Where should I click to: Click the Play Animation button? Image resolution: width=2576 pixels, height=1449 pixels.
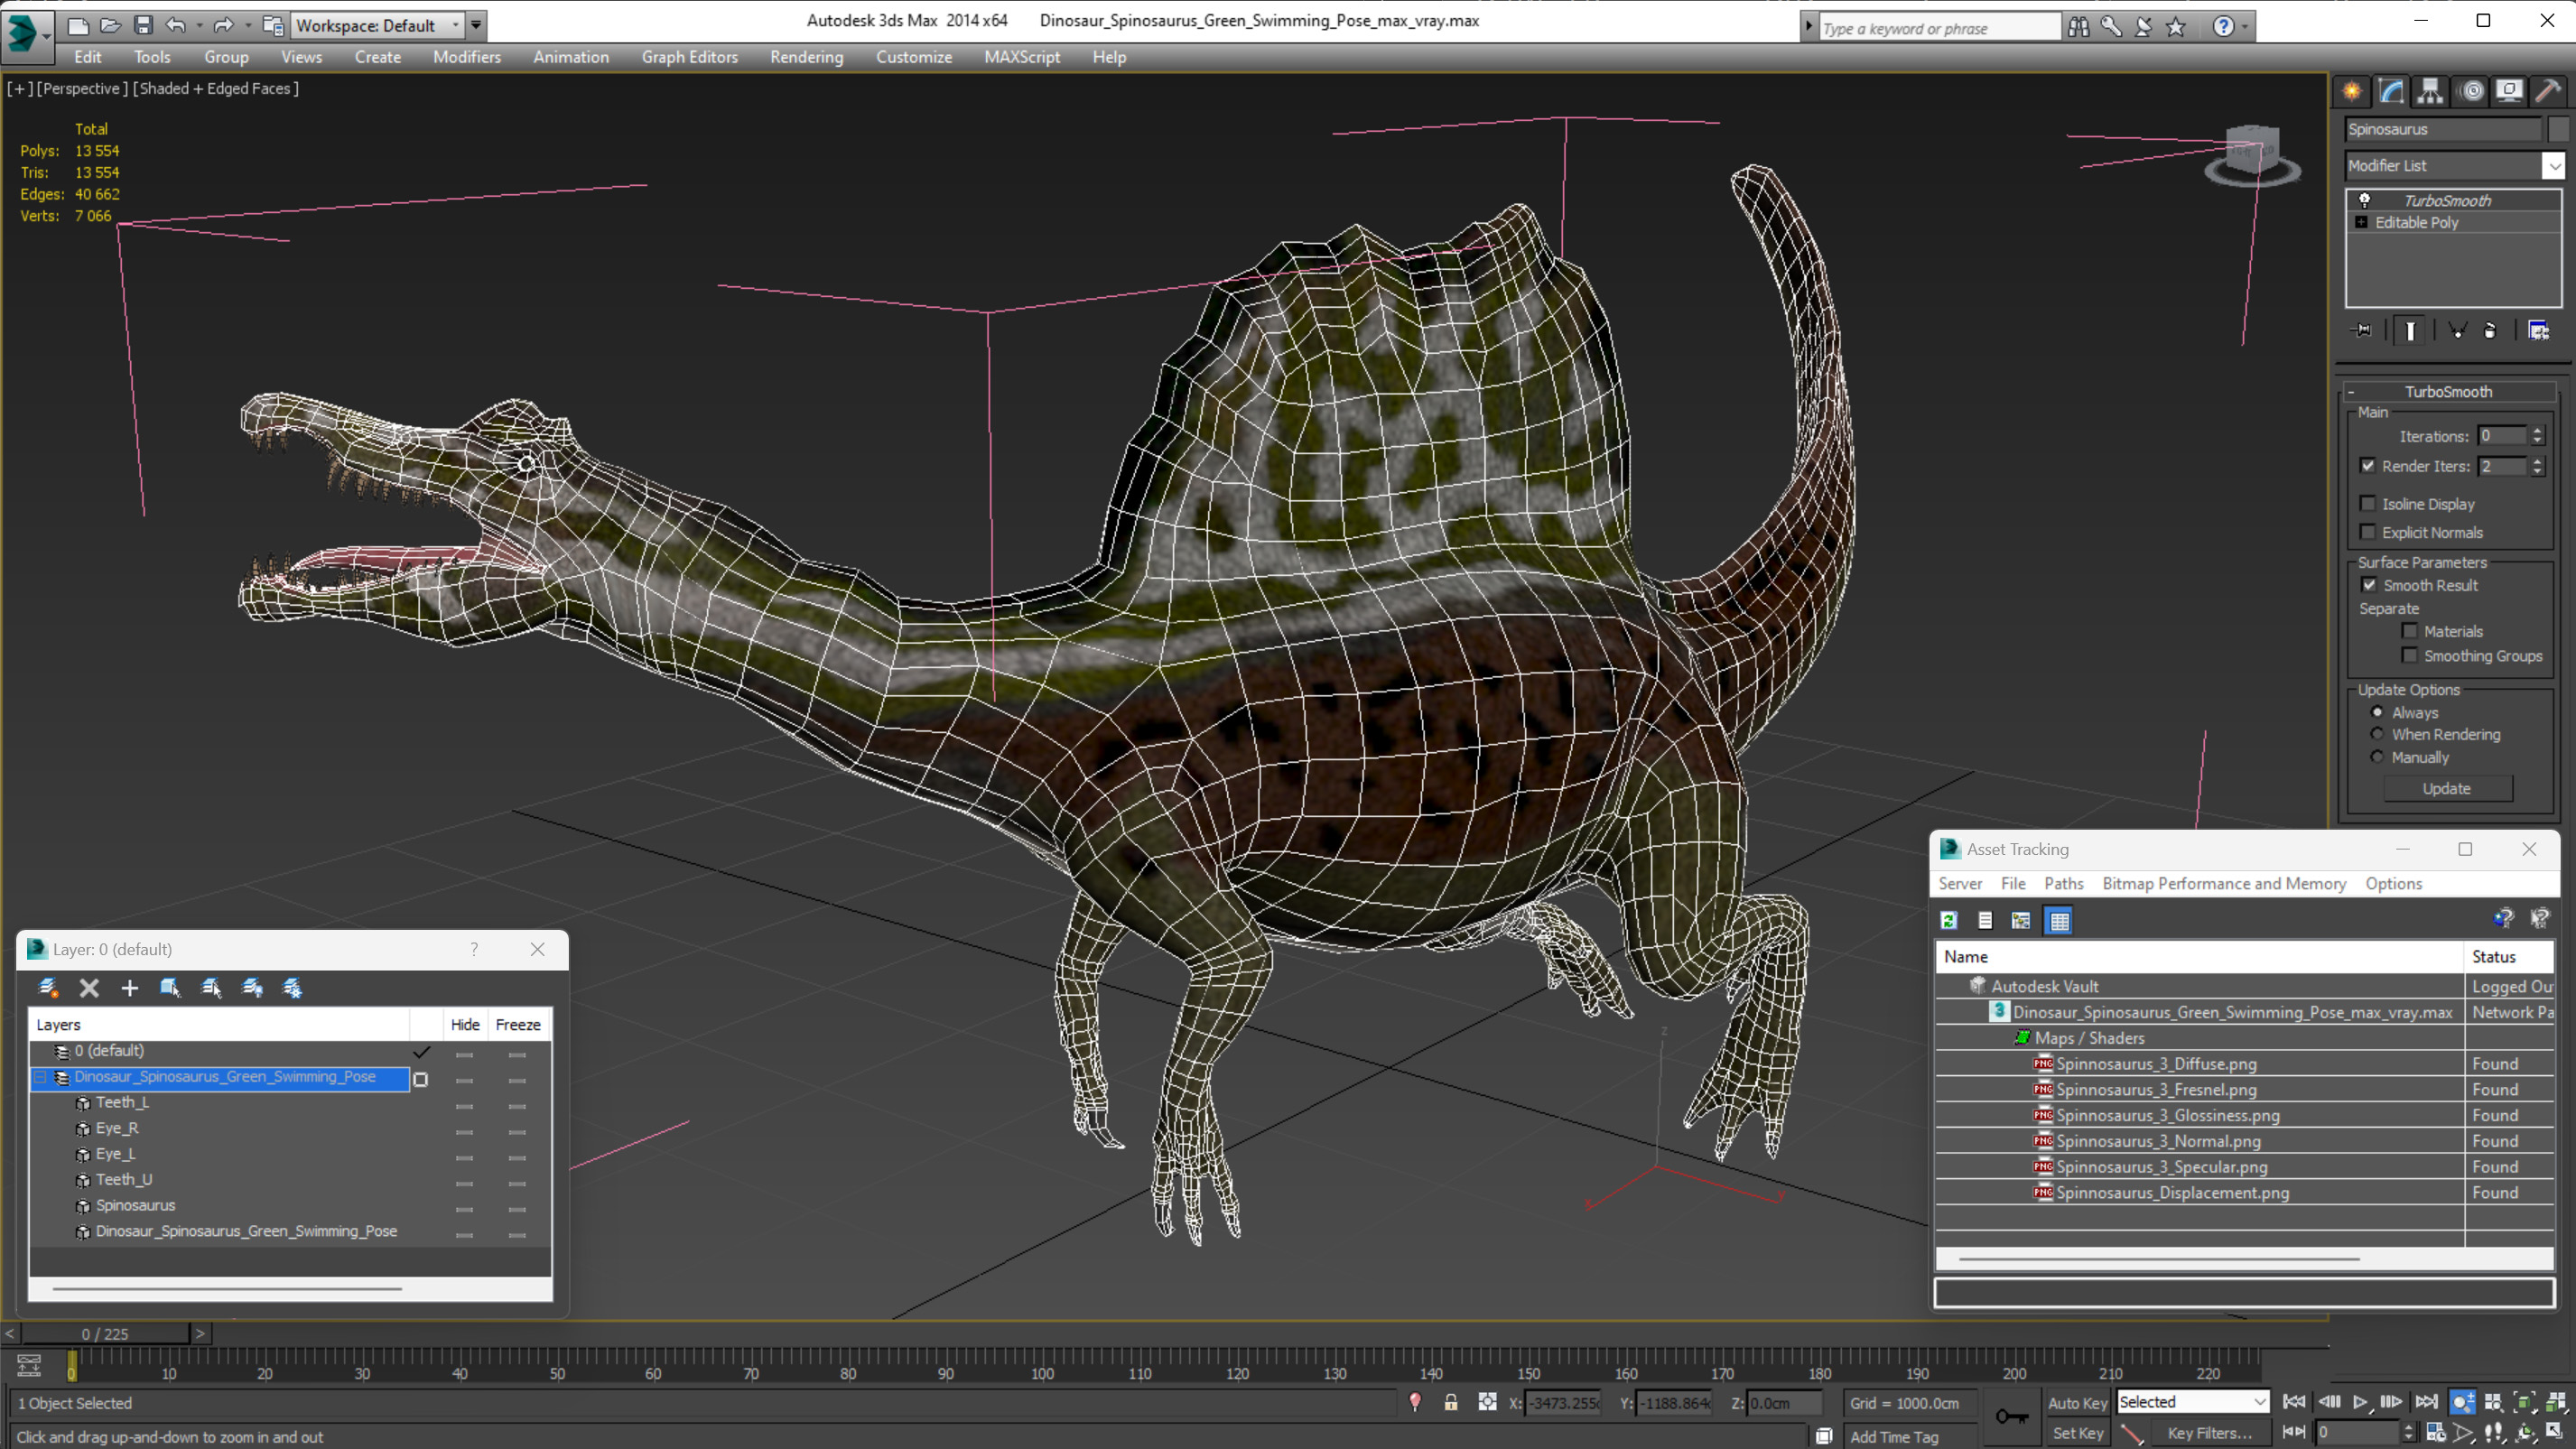(x=2359, y=1402)
